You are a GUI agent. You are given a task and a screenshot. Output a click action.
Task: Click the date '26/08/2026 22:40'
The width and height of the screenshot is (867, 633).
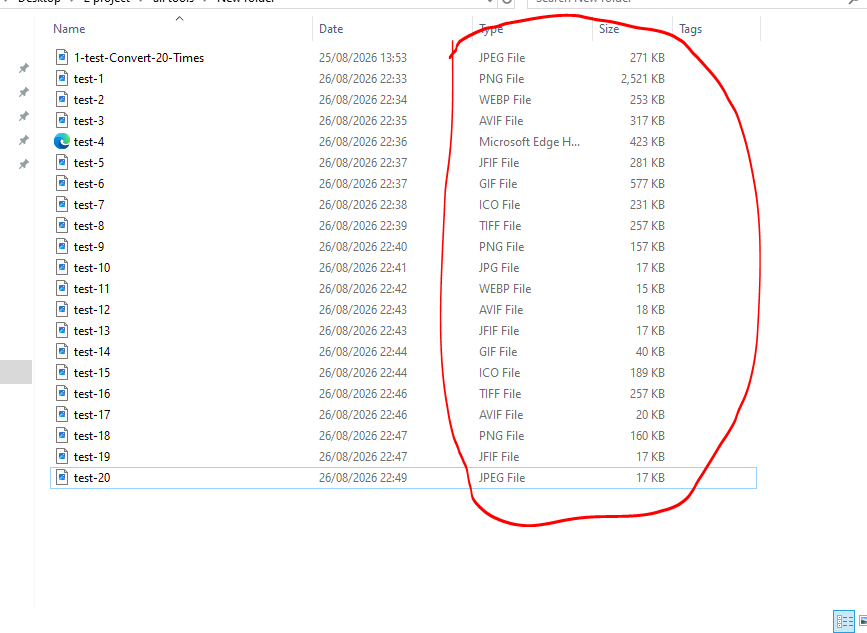[363, 247]
